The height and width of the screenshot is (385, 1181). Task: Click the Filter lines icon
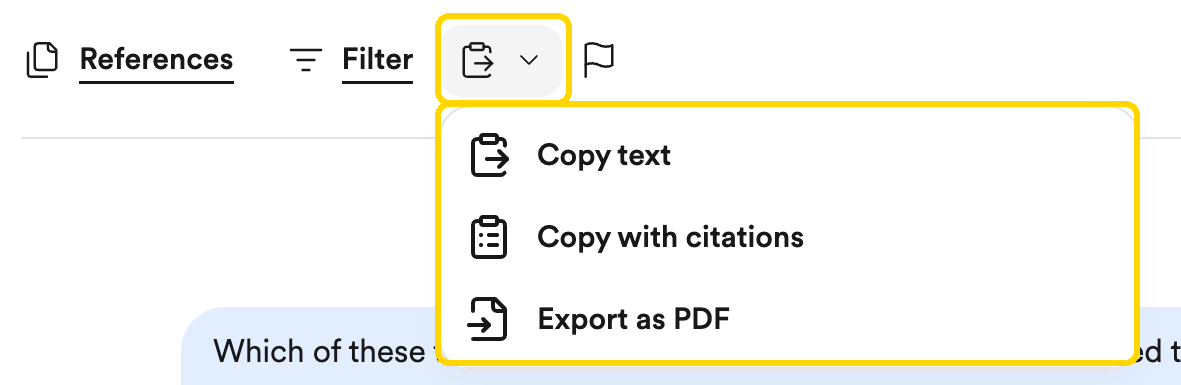click(x=306, y=60)
